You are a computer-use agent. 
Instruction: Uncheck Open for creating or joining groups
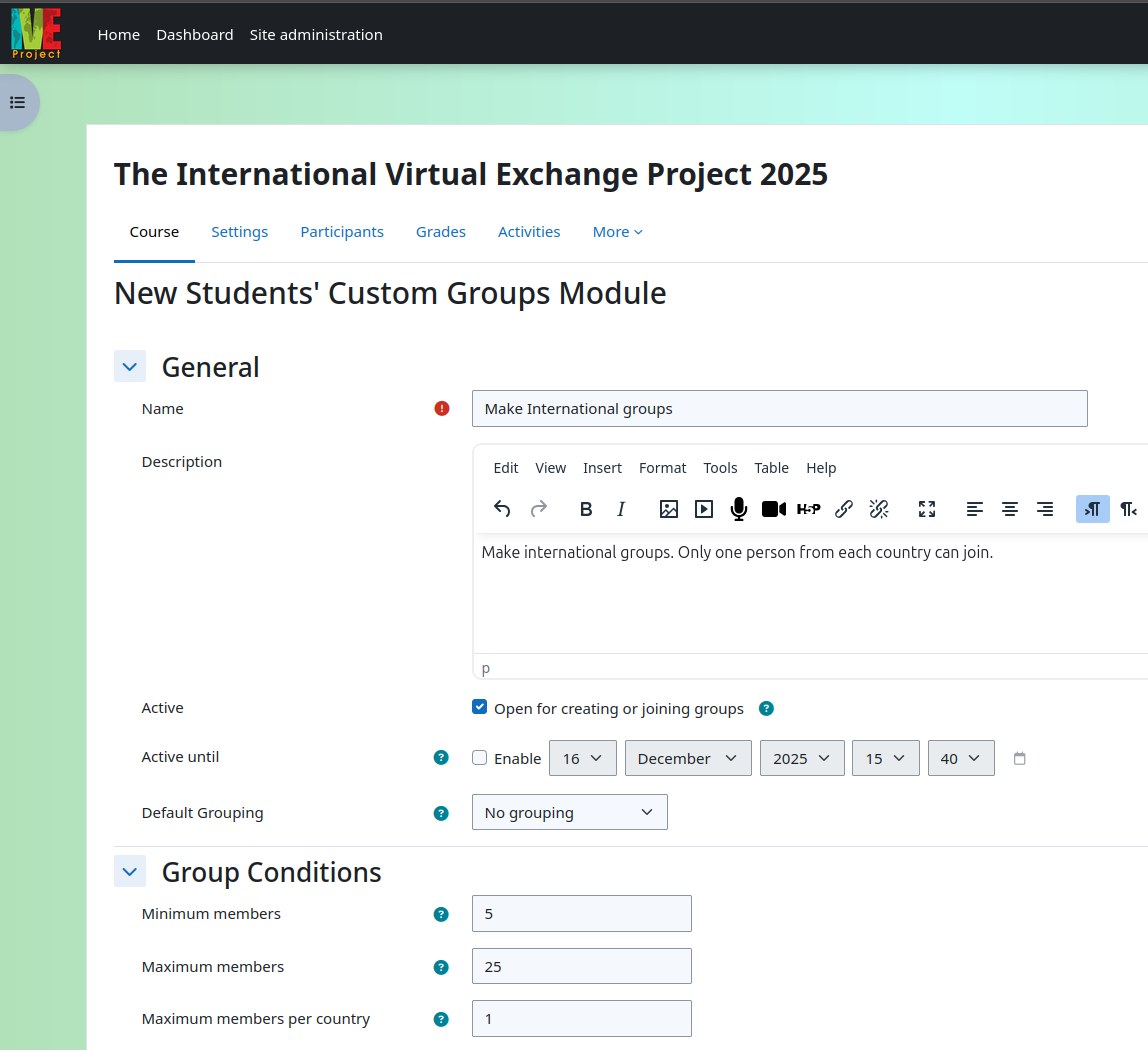click(x=480, y=707)
